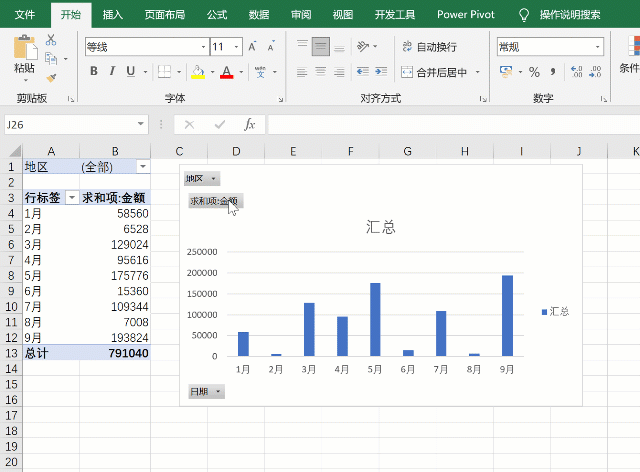Apply yellow fill color bucket
The image size is (640, 472).
coord(198,72)
